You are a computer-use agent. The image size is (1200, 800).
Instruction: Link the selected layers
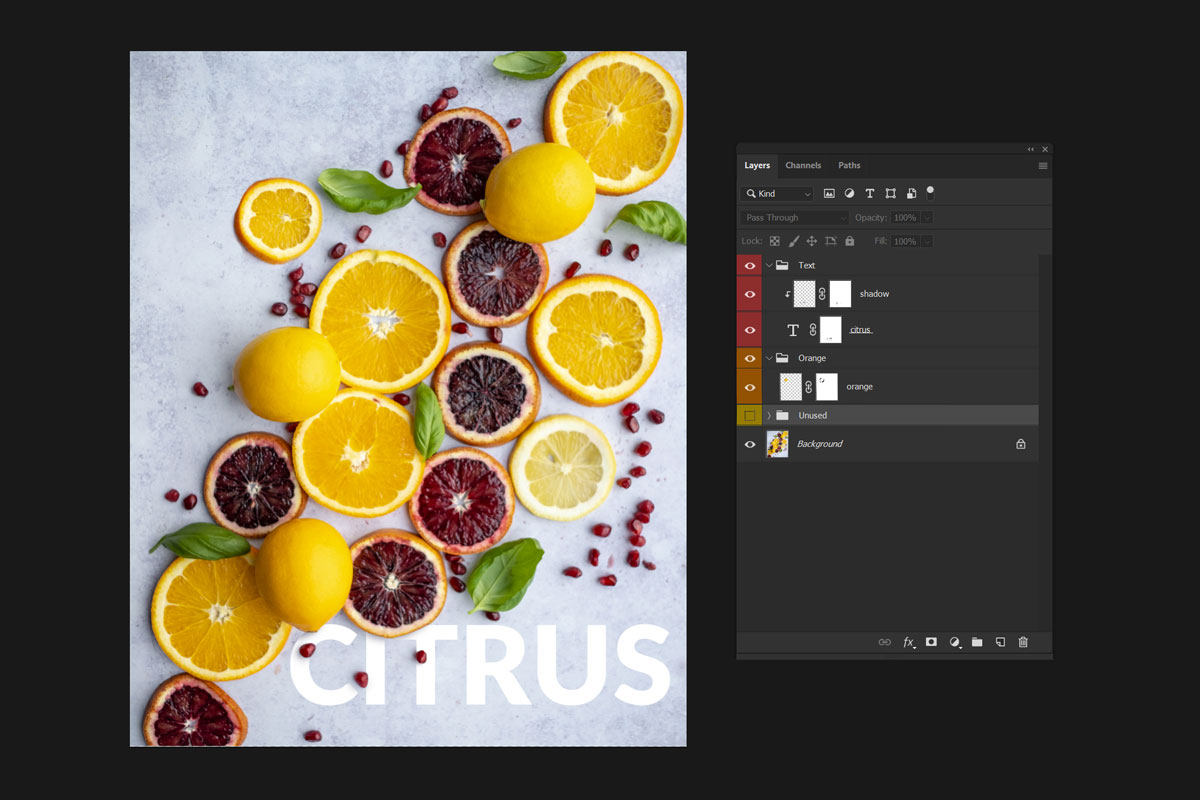885,642
